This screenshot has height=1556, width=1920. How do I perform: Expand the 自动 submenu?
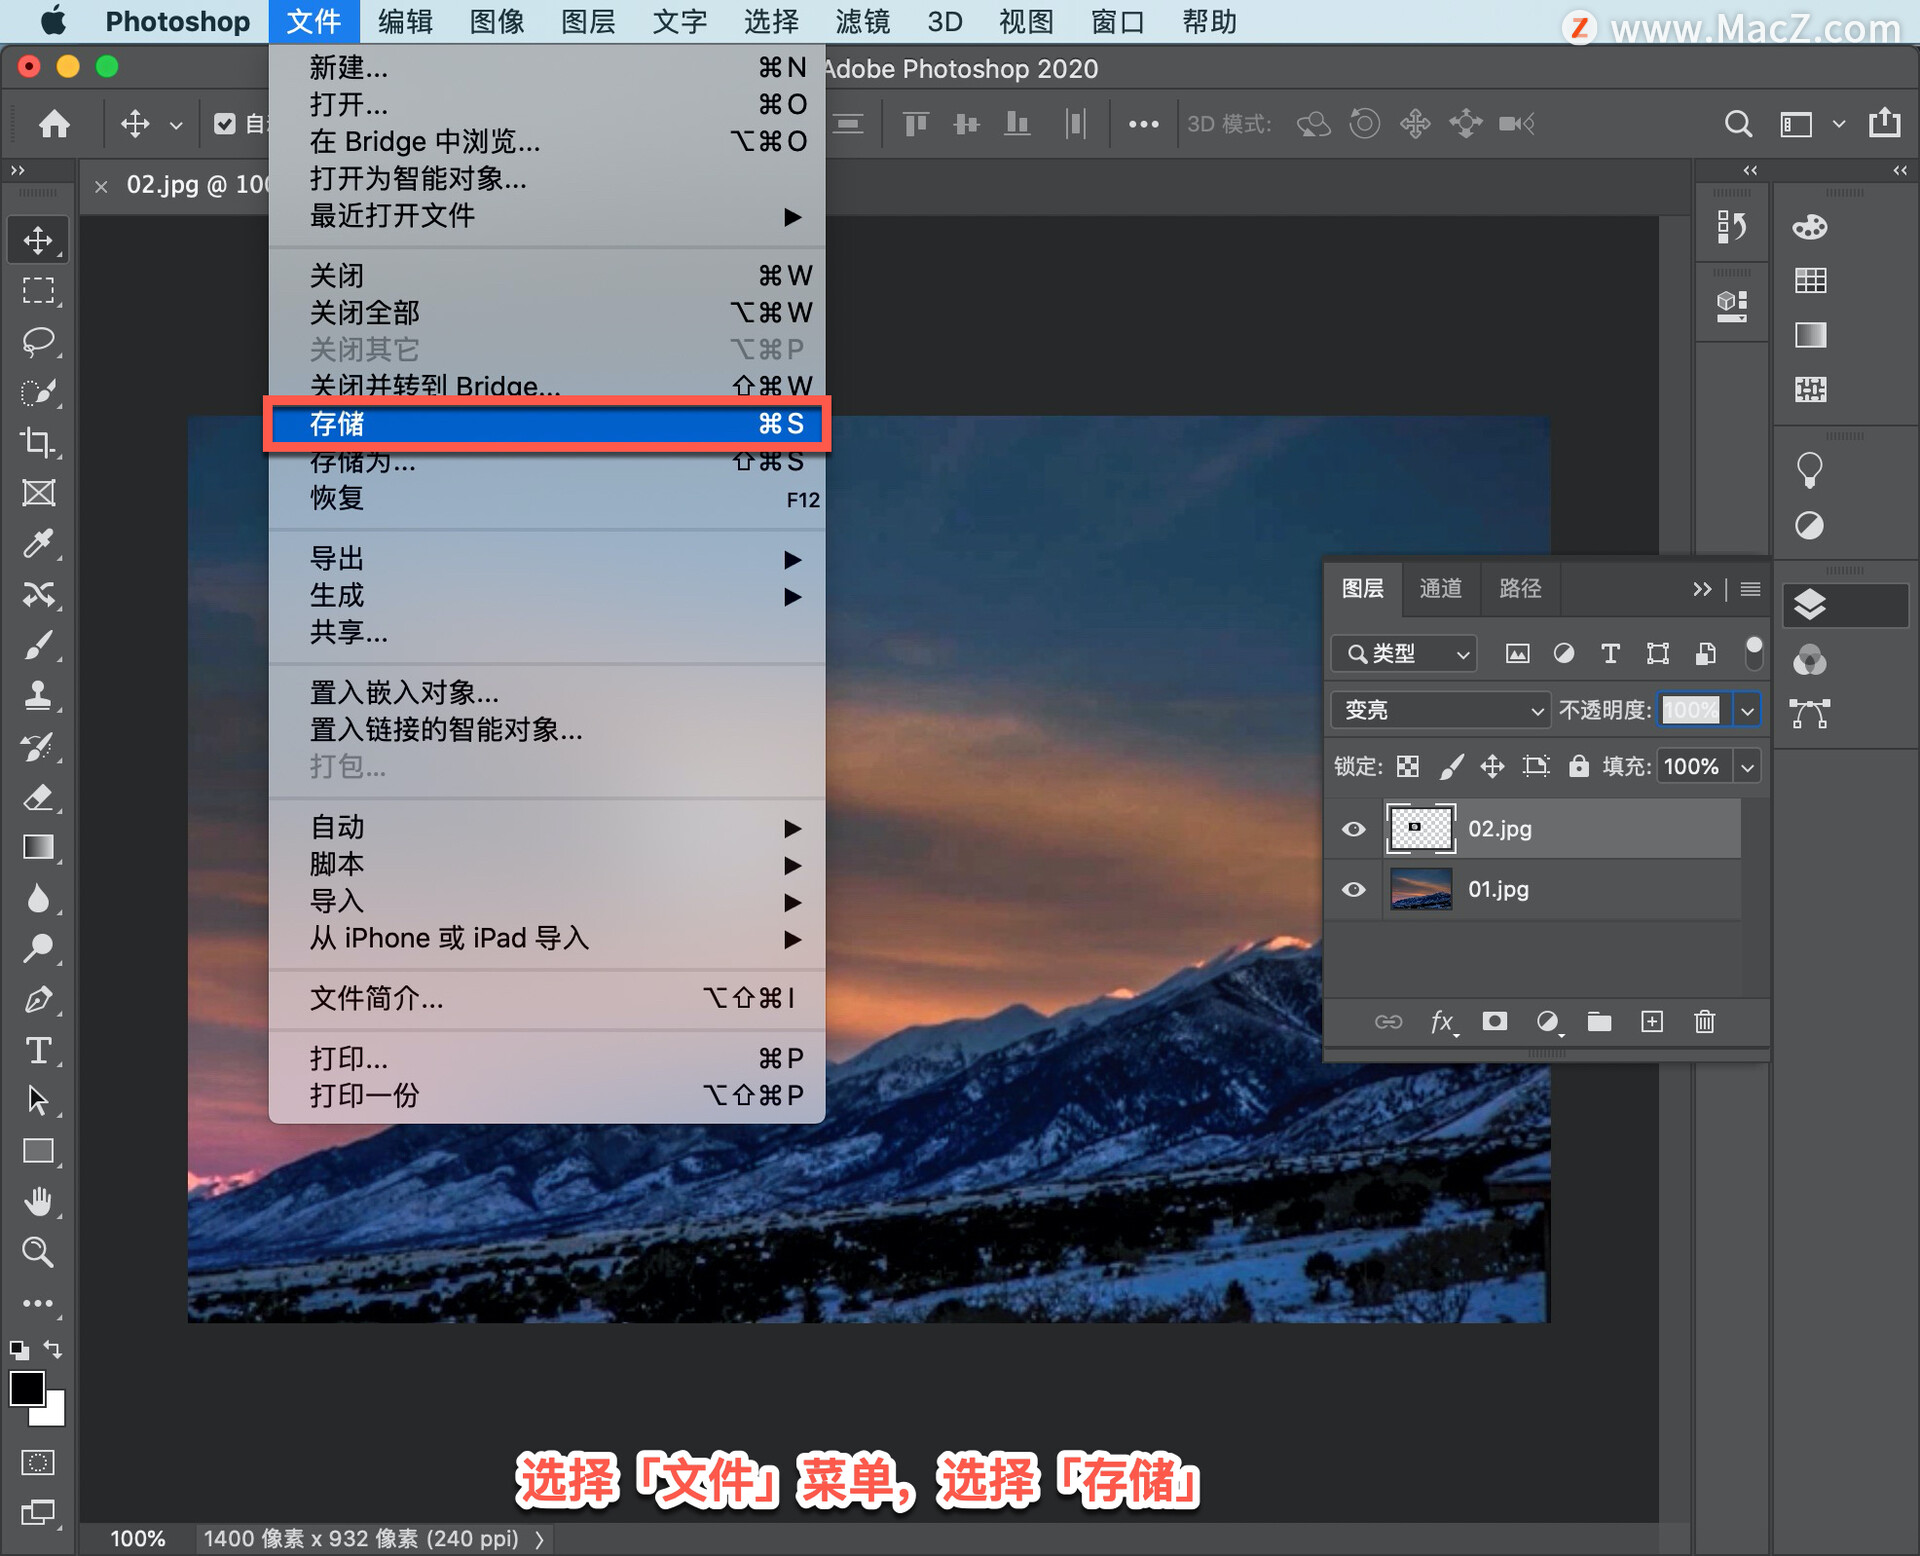click(547, 828)
